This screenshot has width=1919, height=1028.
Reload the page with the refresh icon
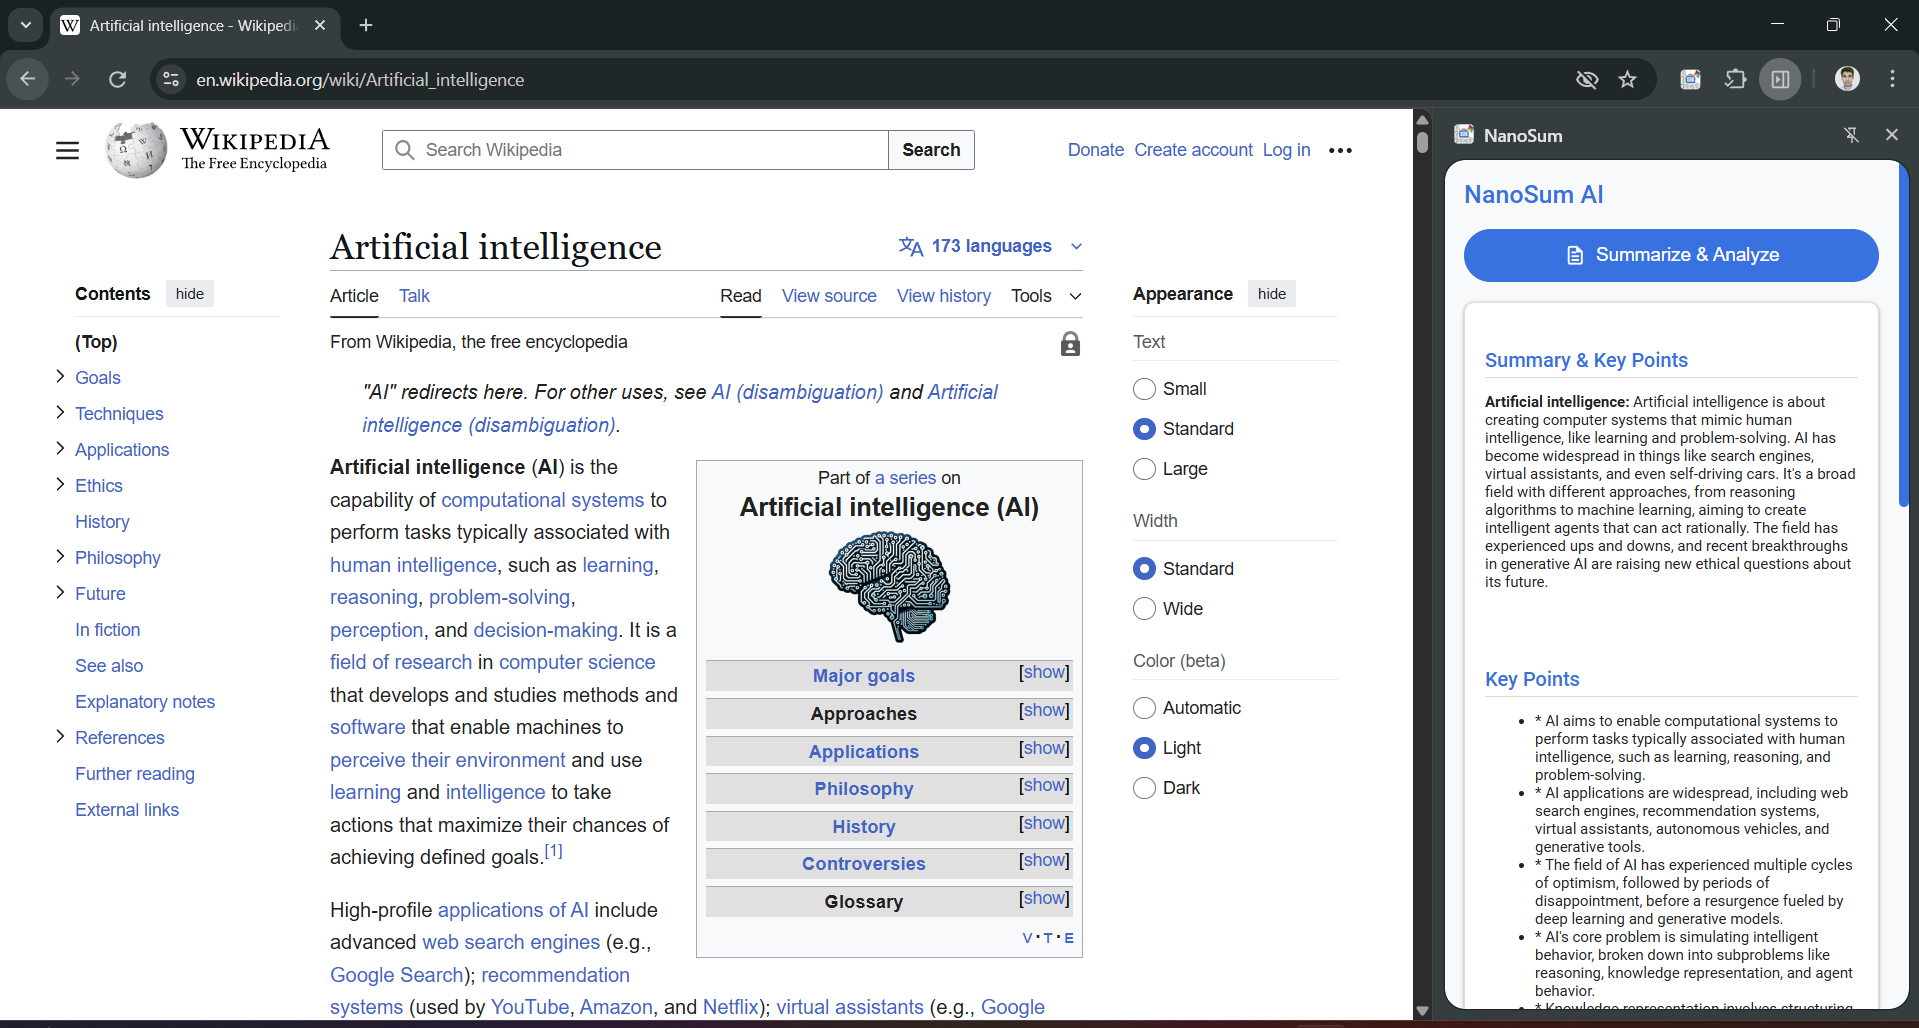coord(118,79)
